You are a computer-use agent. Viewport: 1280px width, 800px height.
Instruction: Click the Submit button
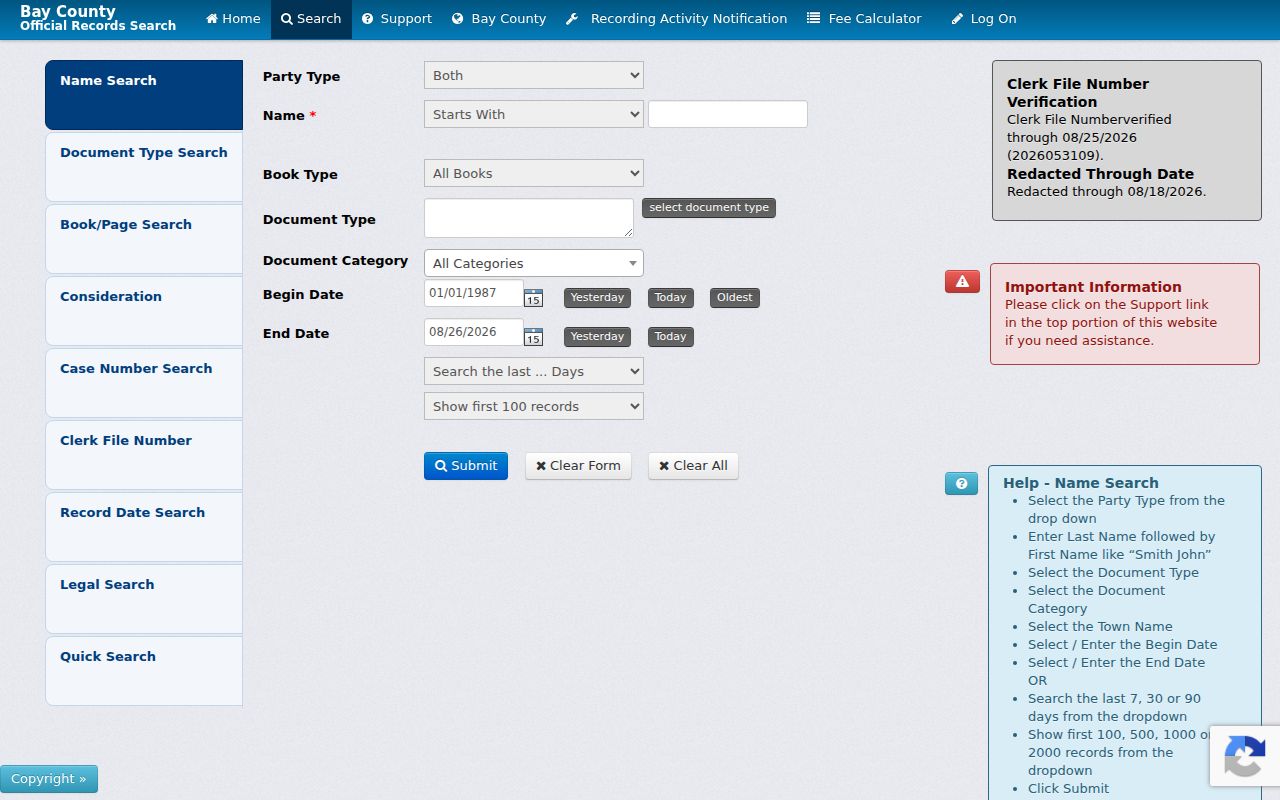[466, 466]
